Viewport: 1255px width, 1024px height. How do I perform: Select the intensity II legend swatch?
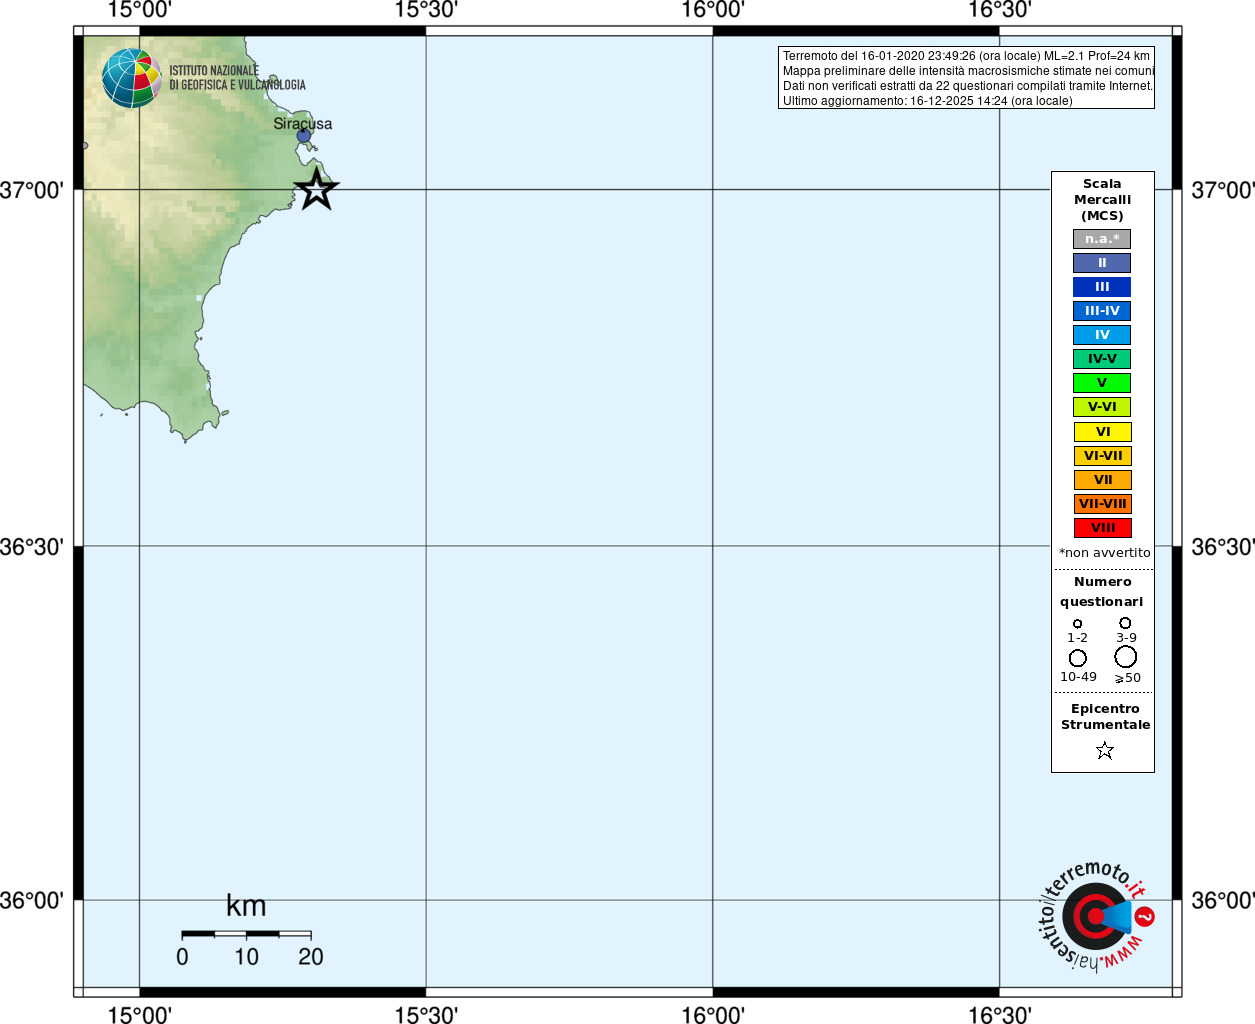click(x=1102, y=263)
